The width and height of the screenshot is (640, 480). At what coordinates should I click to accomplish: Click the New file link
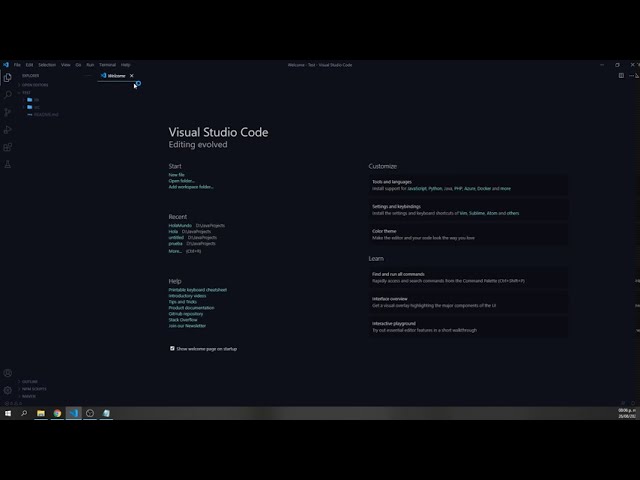[x=176, y=175]
